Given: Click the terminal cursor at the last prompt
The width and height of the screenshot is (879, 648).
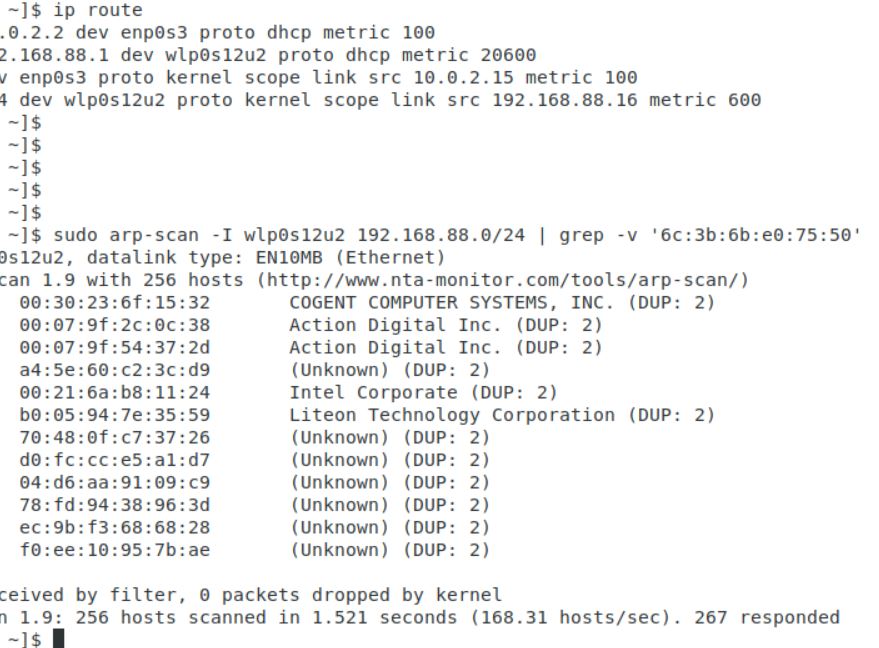Looking at the screenshot, I should [59, 638].
